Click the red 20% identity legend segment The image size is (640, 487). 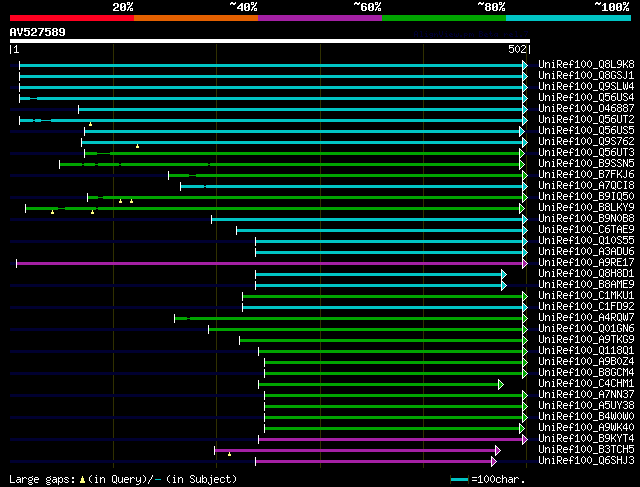click(x=72, y=18)
